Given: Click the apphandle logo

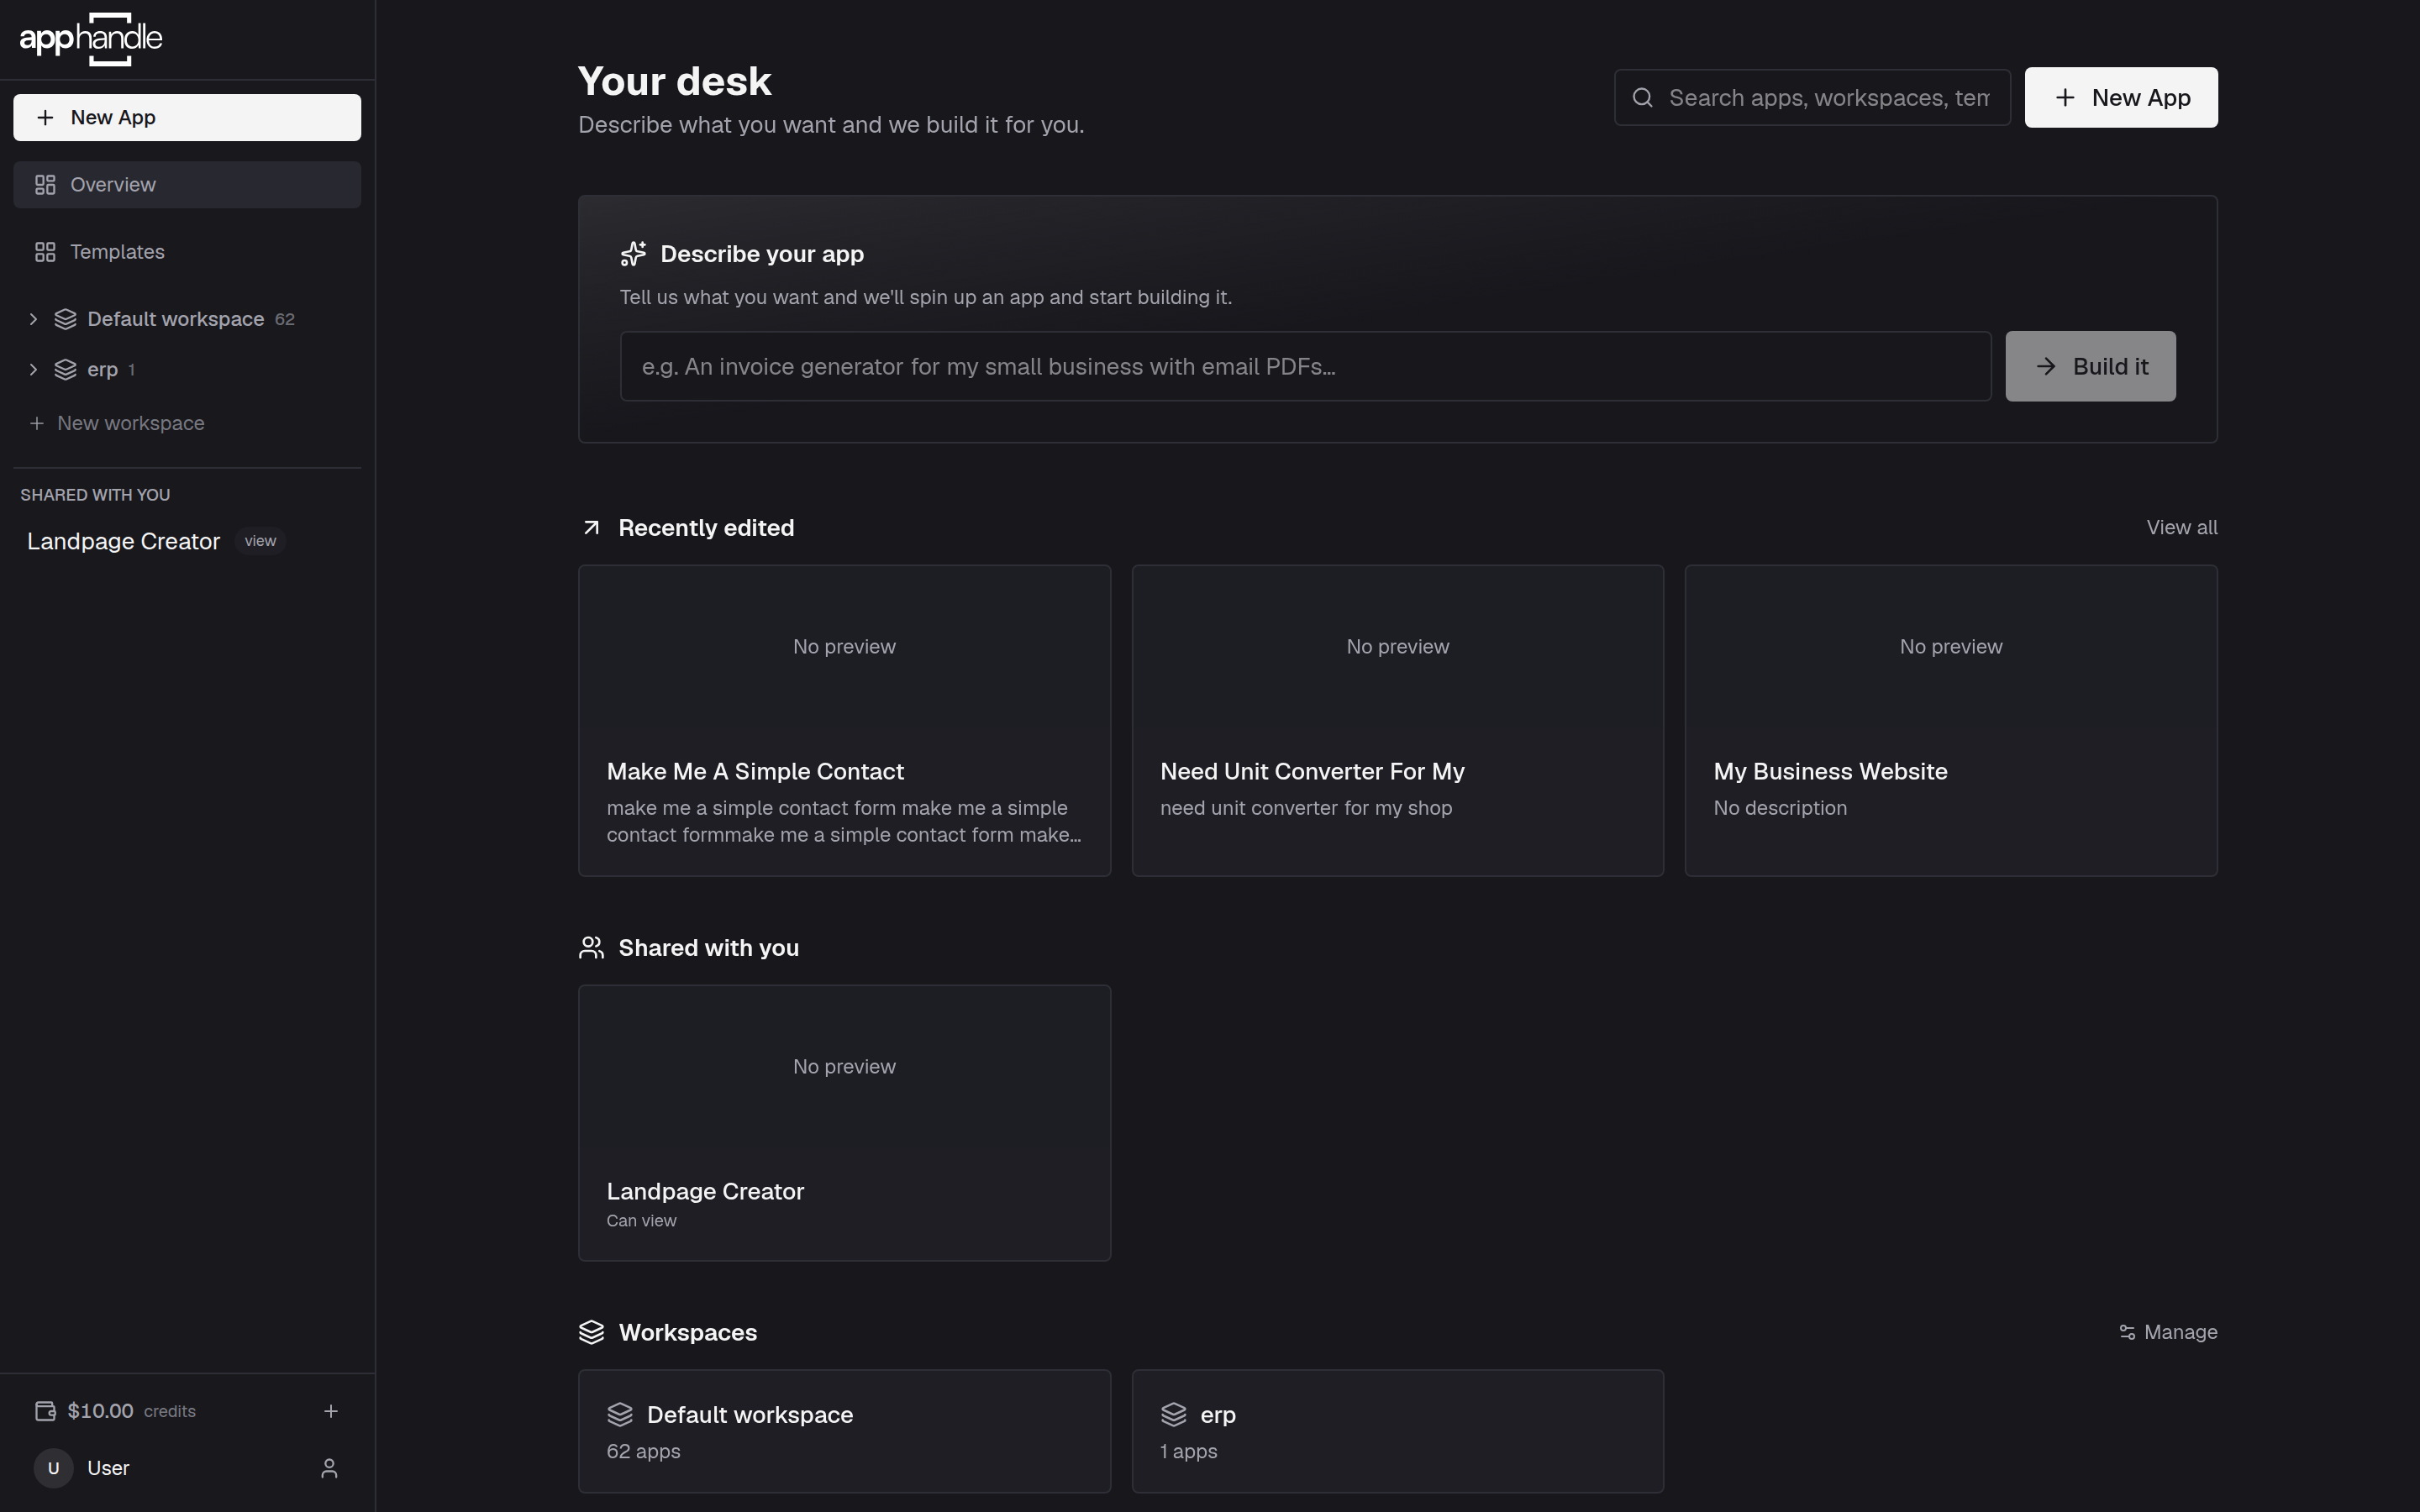Looking at the screenshot, I should [91, 39].
